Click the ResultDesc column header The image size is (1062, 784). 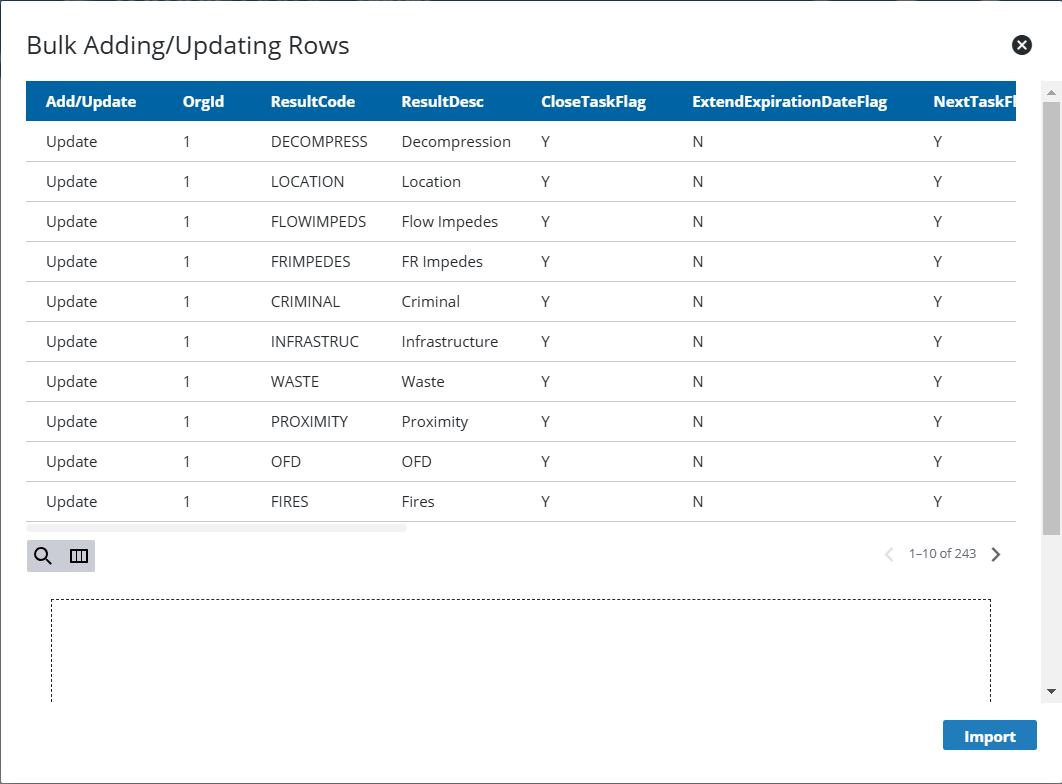(442, 101)
